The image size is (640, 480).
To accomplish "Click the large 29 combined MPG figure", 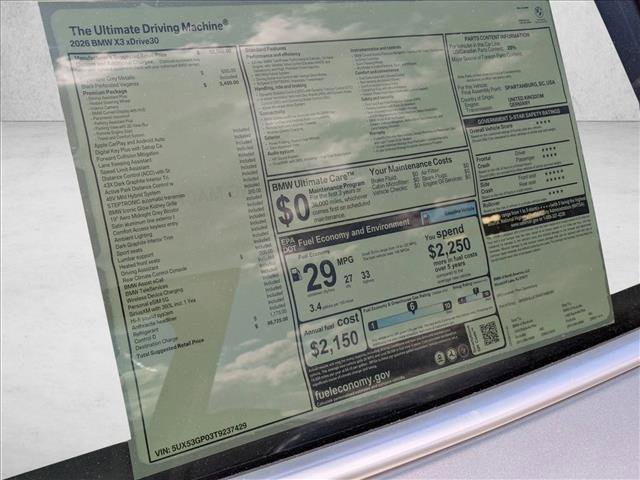I will point(320,275).
